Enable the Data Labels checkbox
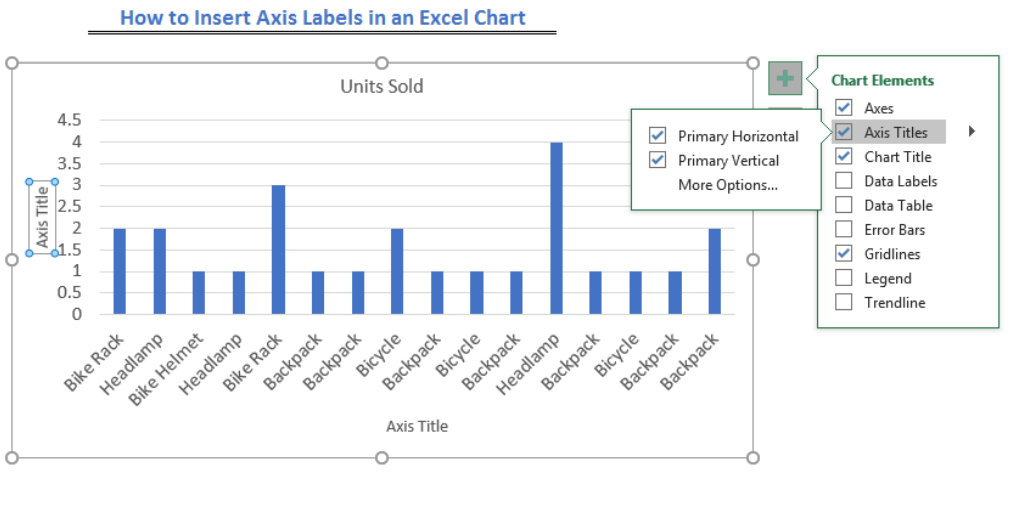The width and height of the screenshot is (1012, 506). pyautogui.click(x=844, y=180)
